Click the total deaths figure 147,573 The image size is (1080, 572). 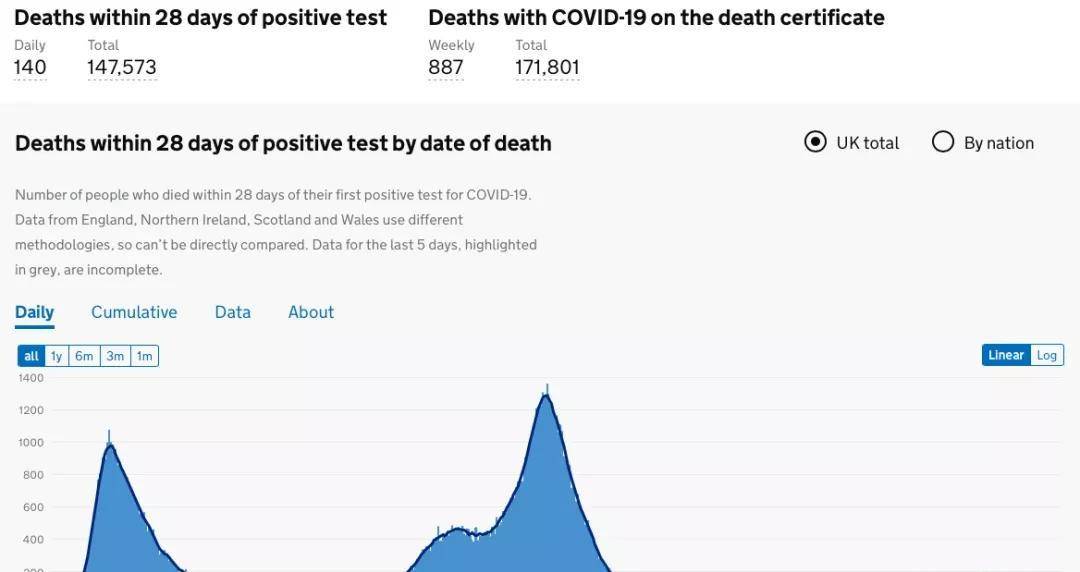pyautogui.click(x=122, y=67)
